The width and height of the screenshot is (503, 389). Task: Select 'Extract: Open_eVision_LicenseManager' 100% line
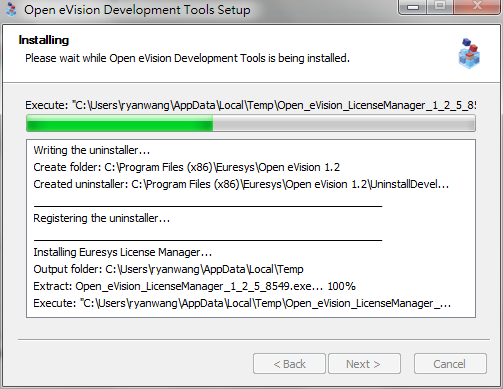(194, 286)
